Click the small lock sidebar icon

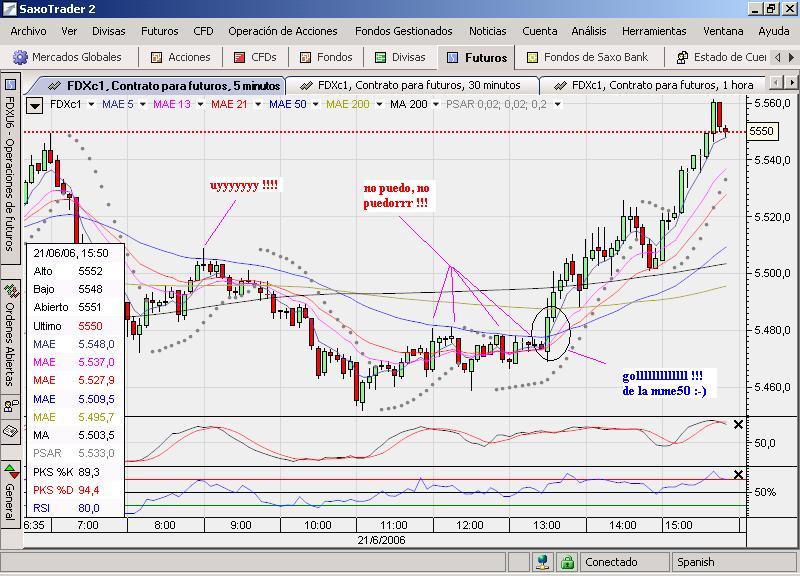11,406
